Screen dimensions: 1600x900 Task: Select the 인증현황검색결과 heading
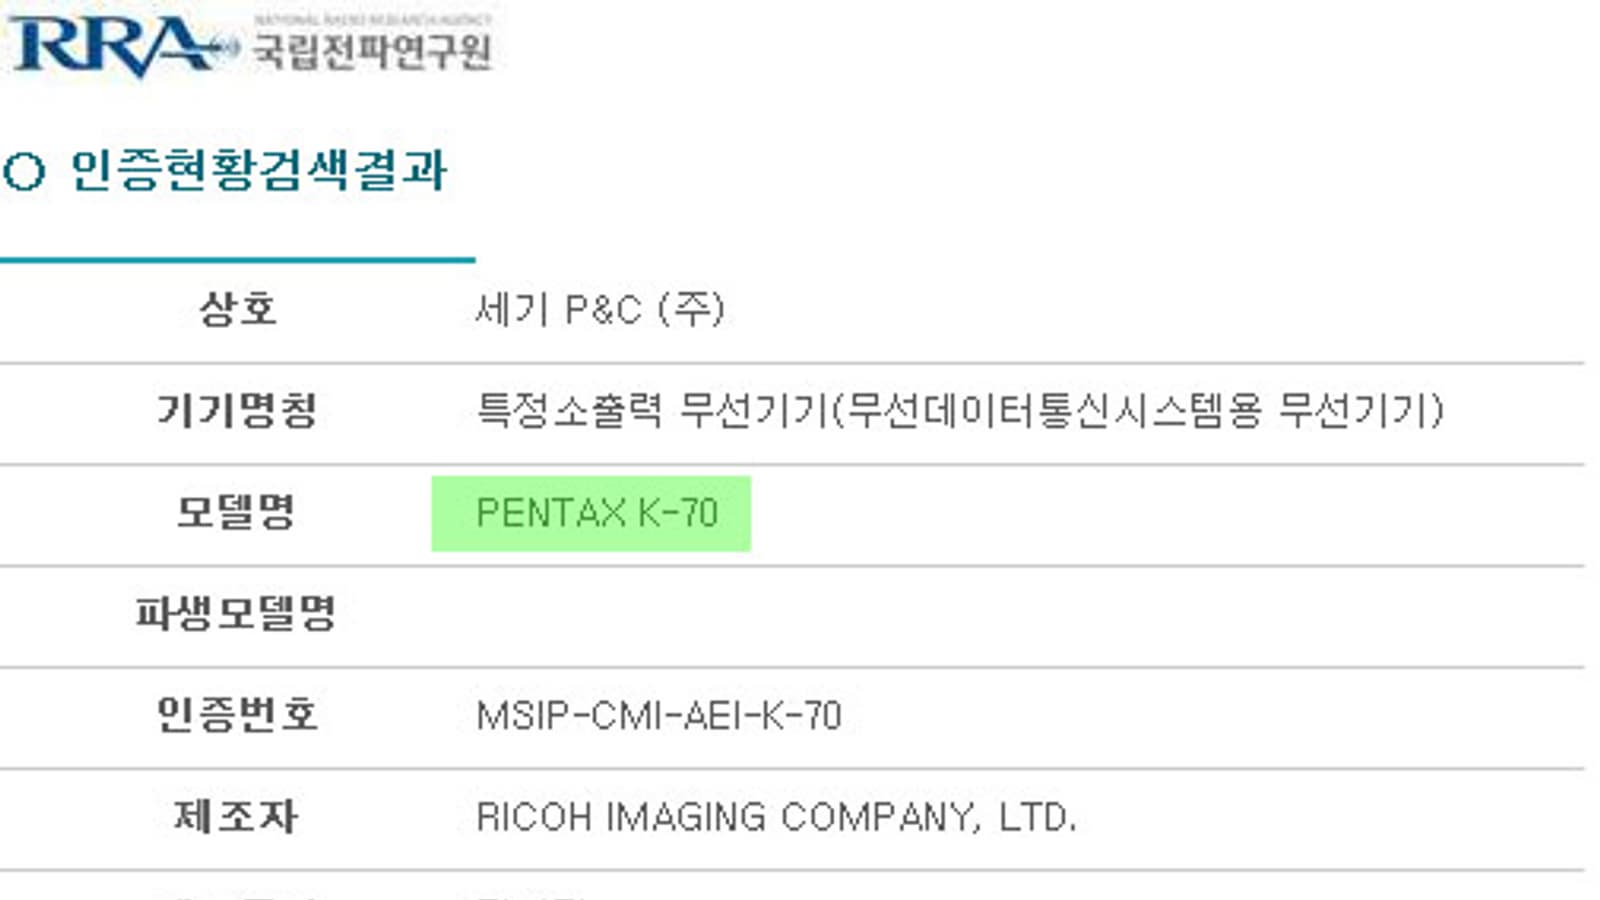click(x=258, y=170)
